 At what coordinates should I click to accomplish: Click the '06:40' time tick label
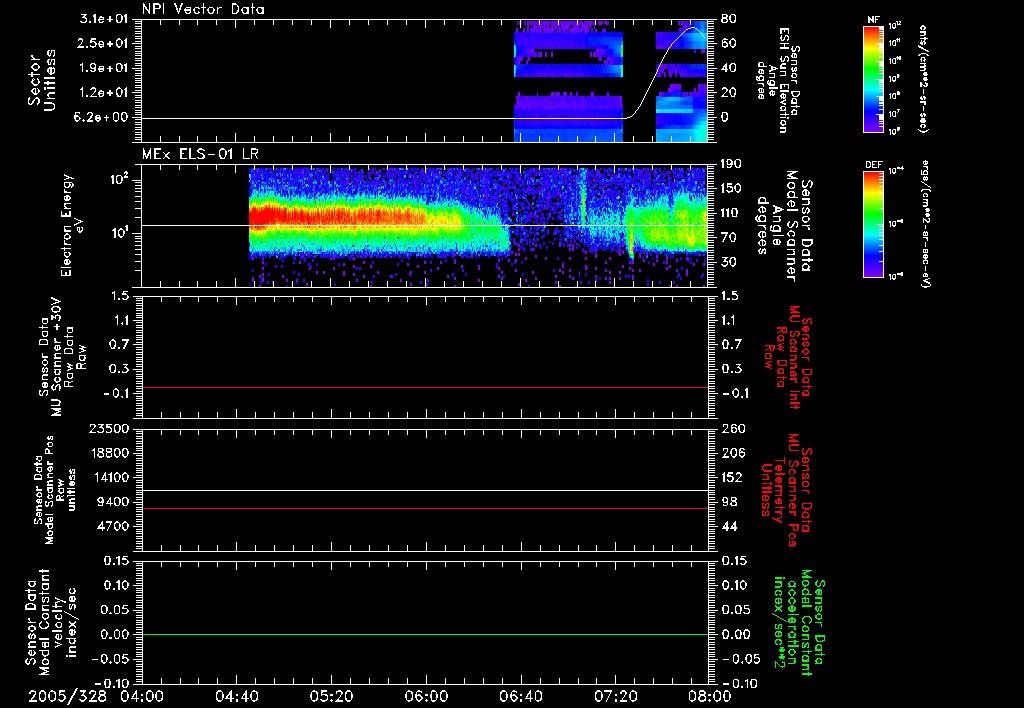pos(520,696)
